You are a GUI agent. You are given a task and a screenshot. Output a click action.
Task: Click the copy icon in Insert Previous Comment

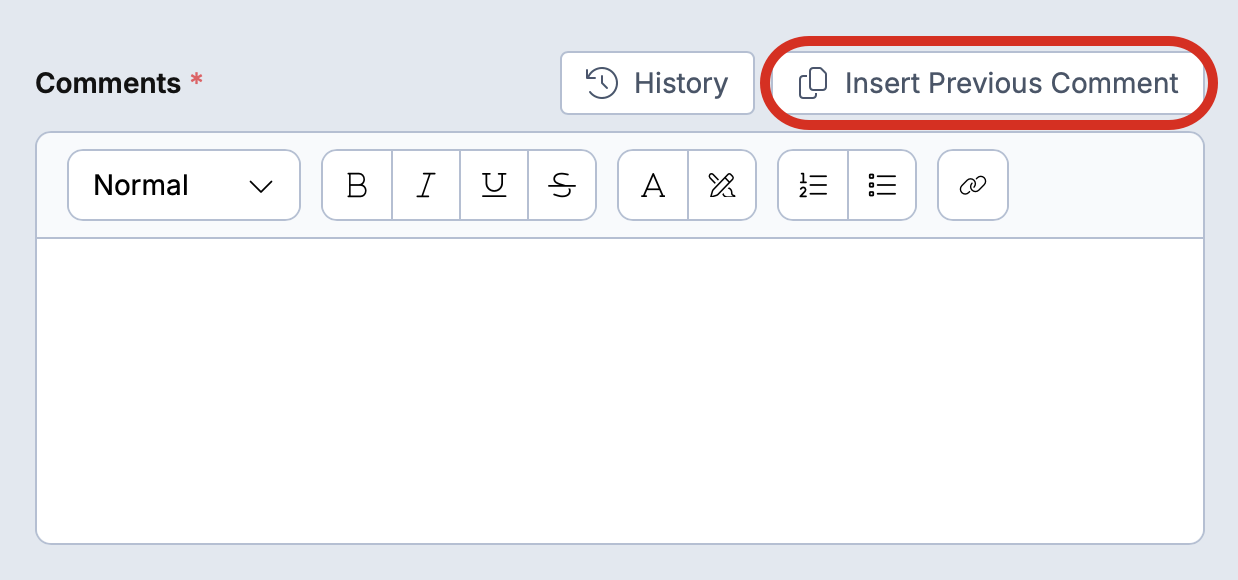[x=814, y=83]
